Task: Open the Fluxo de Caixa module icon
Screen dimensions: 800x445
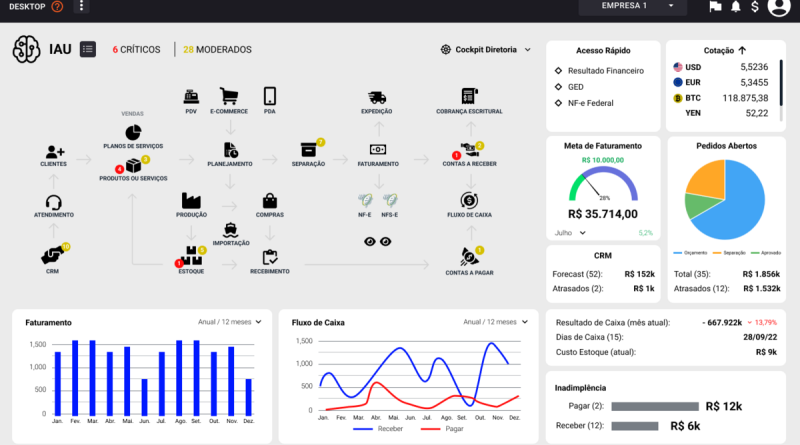Action: pos(469,201)
